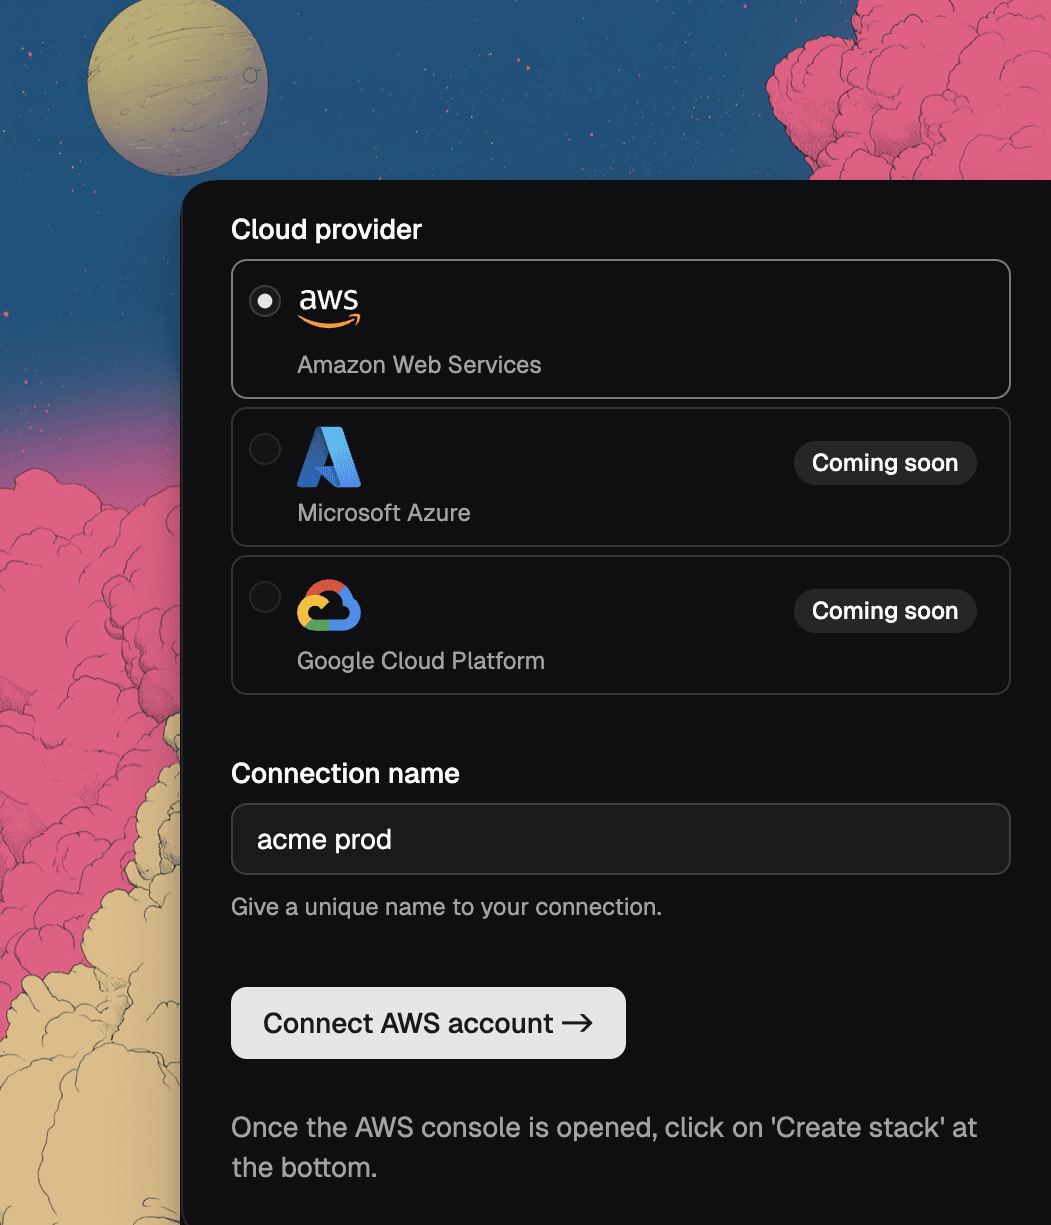Click the Google Cloud logo icon
The width and height of the screenshot is (1051, 1225).
[329, 605]
